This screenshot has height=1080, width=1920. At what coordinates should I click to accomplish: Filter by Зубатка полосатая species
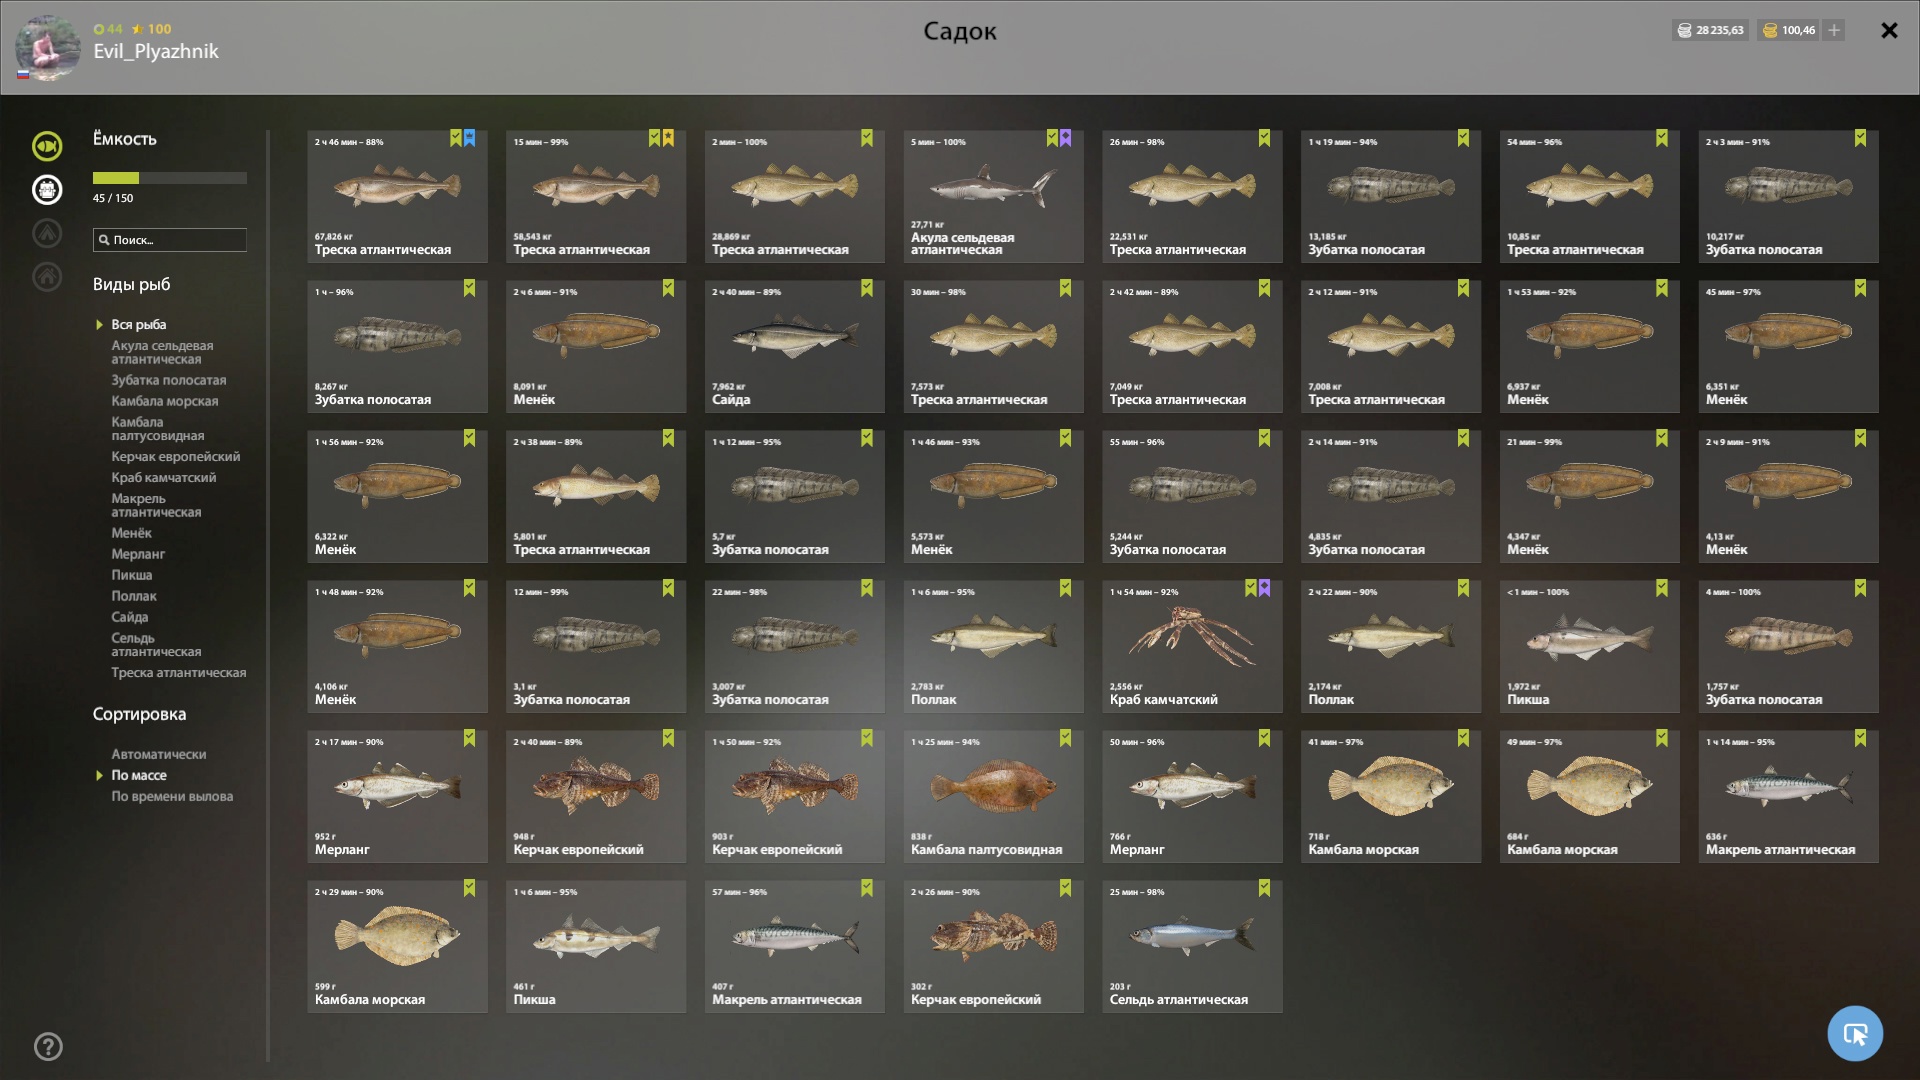tap(169, 380)
